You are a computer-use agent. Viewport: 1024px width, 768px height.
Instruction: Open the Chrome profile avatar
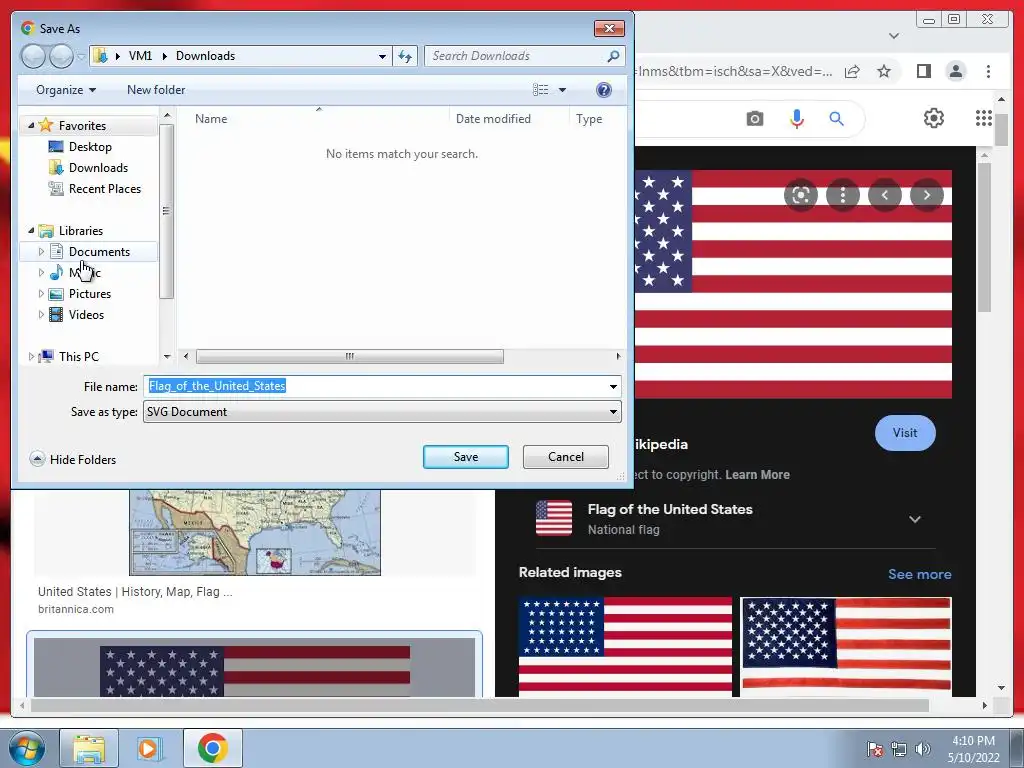(955, 71)
